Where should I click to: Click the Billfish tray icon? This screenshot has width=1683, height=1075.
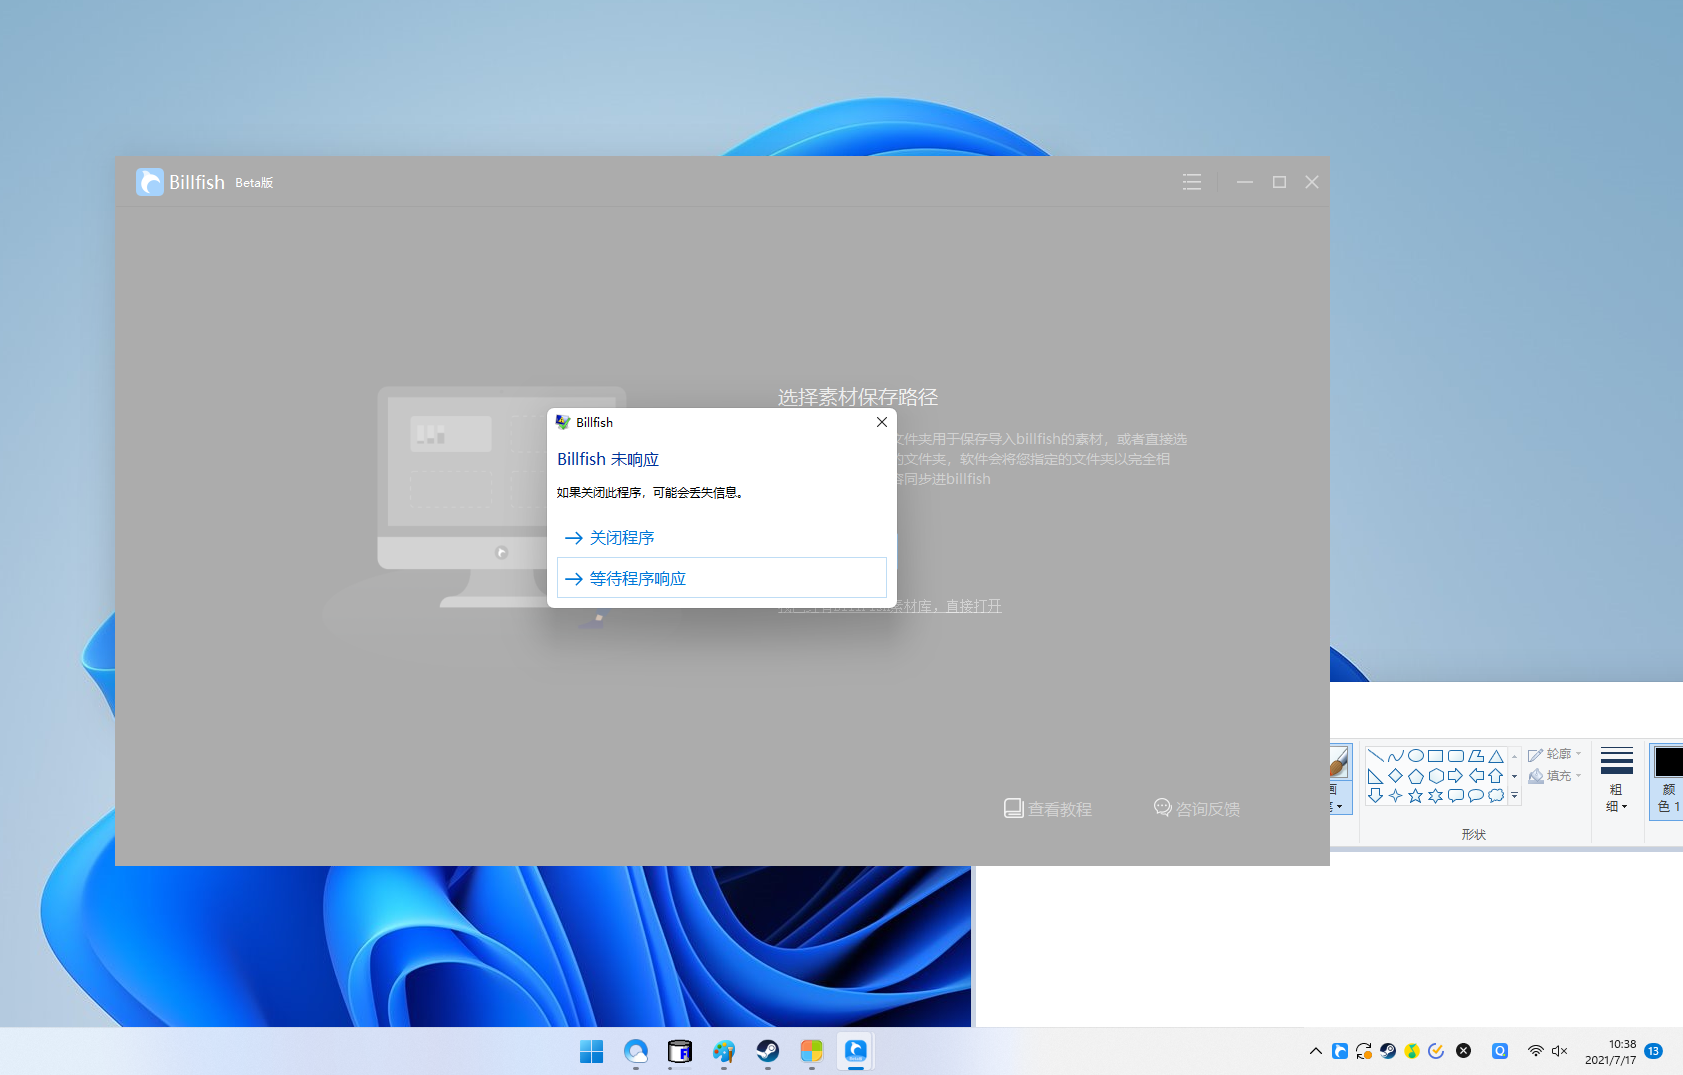coord(1340,1051)
